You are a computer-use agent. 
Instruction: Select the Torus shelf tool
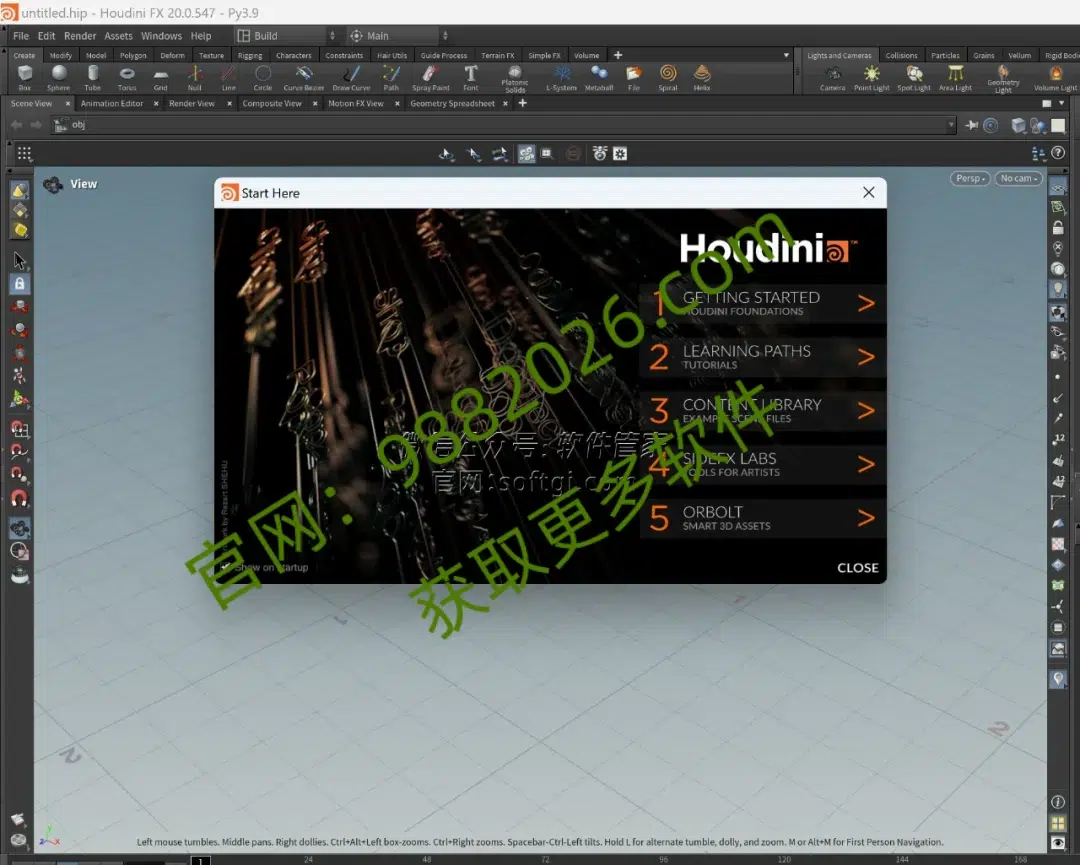(x=127, y=77)
